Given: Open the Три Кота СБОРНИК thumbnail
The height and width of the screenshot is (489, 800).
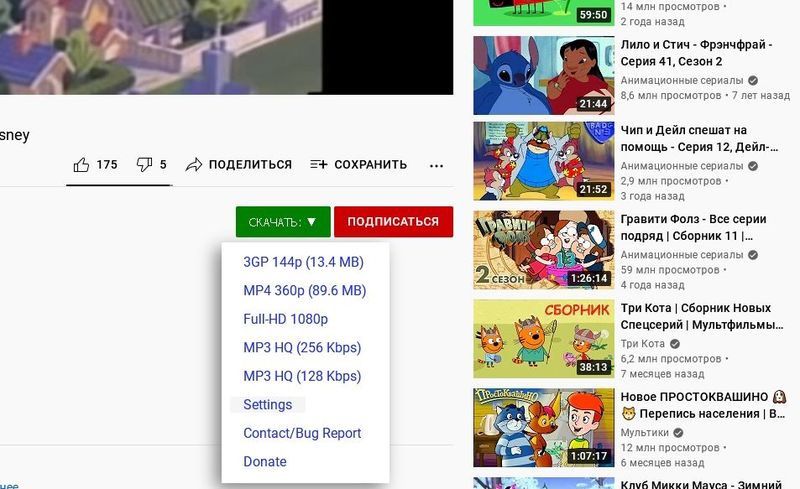Looking at the screenshot, I should pos(544,339).
